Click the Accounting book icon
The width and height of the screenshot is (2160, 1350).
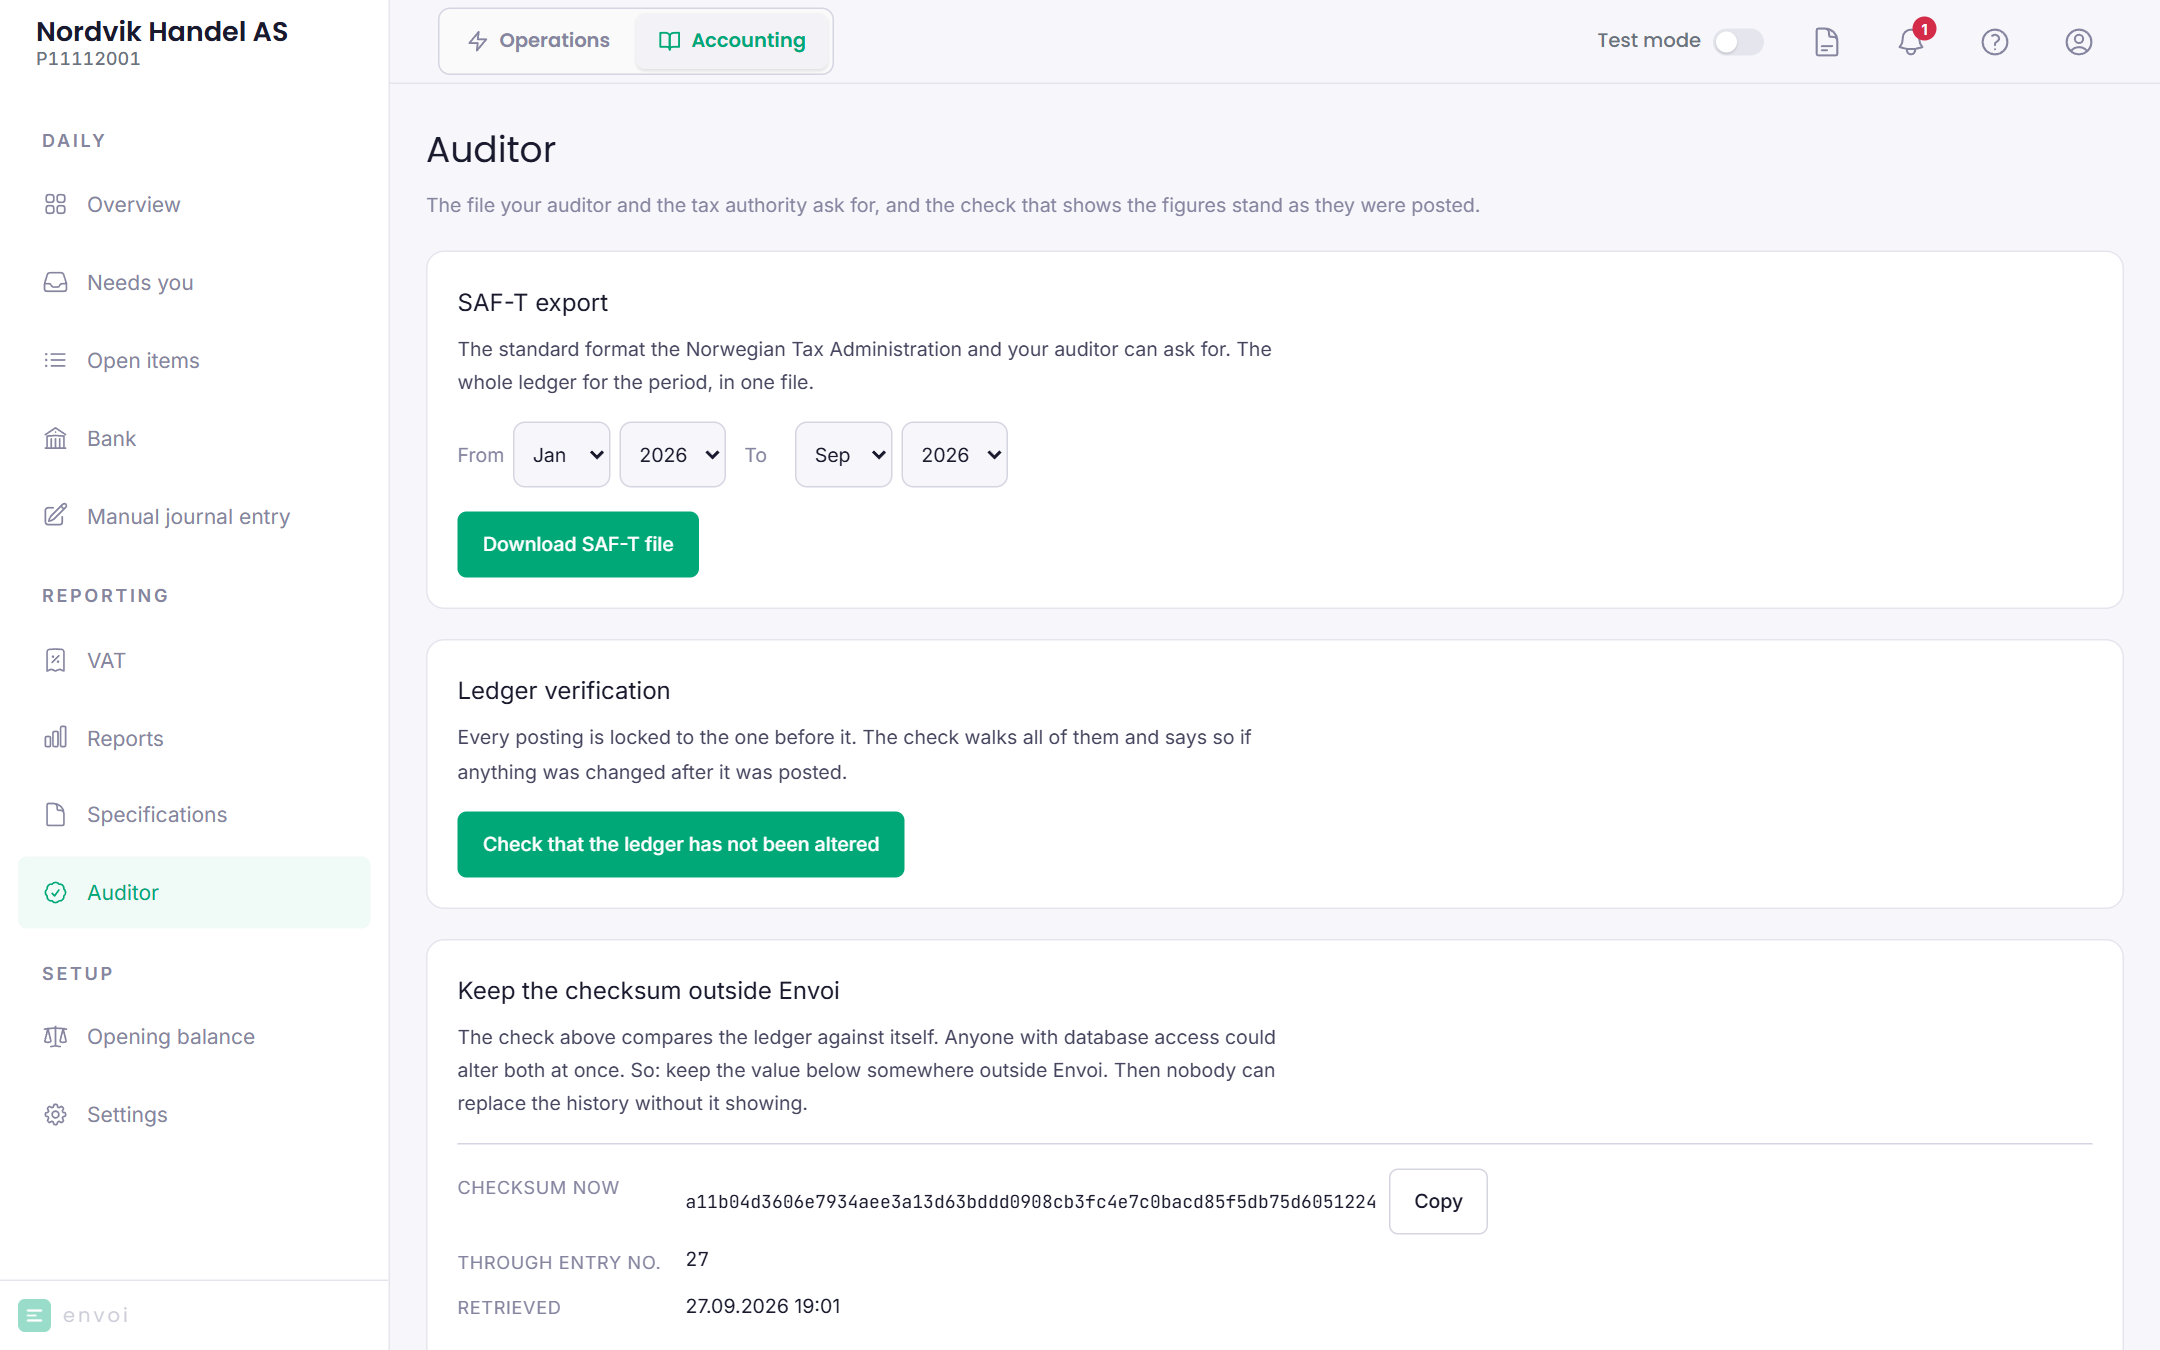coord(669,41)
